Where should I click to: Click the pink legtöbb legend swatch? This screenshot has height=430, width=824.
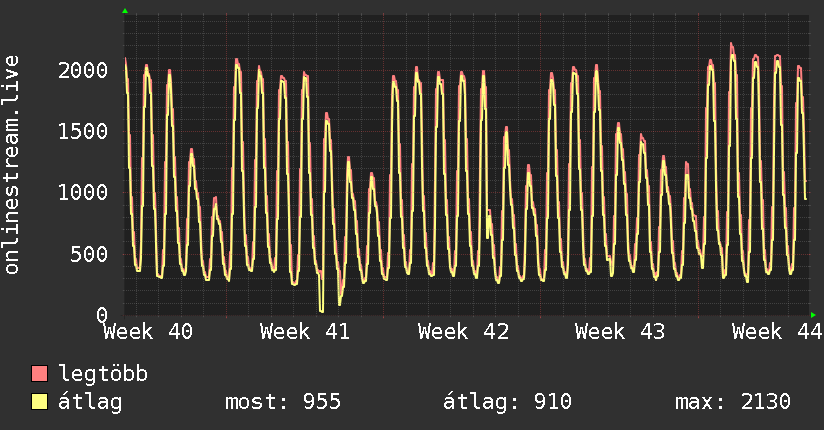[39, 373]
